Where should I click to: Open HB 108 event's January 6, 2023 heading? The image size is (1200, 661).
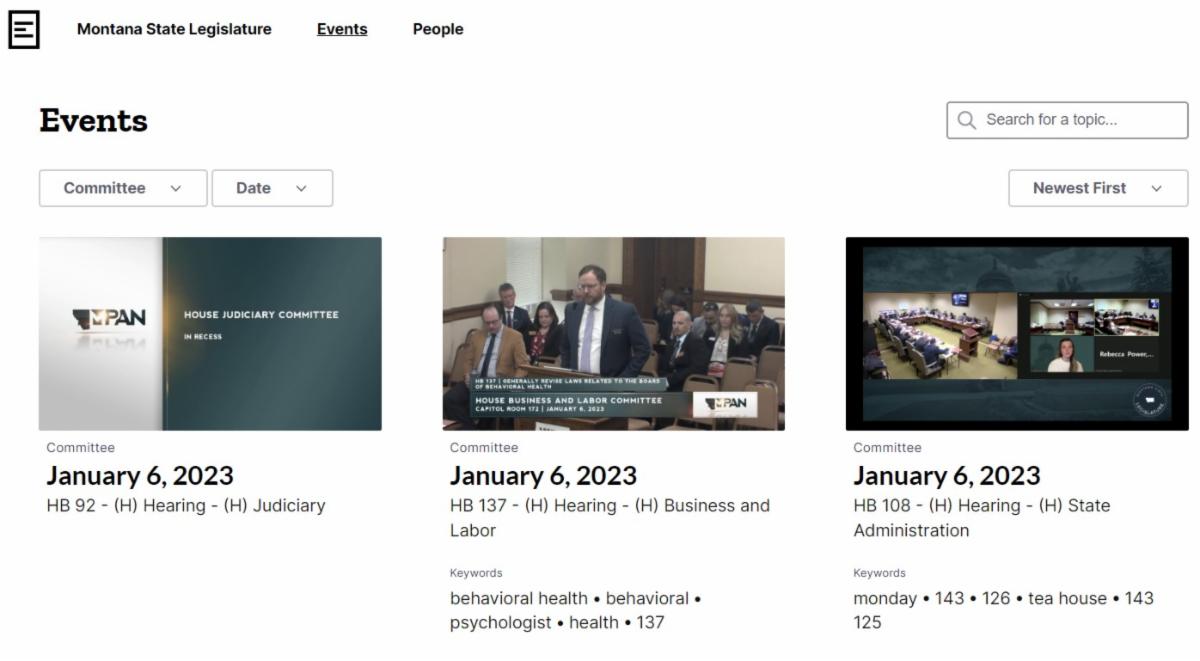(947, 476)
